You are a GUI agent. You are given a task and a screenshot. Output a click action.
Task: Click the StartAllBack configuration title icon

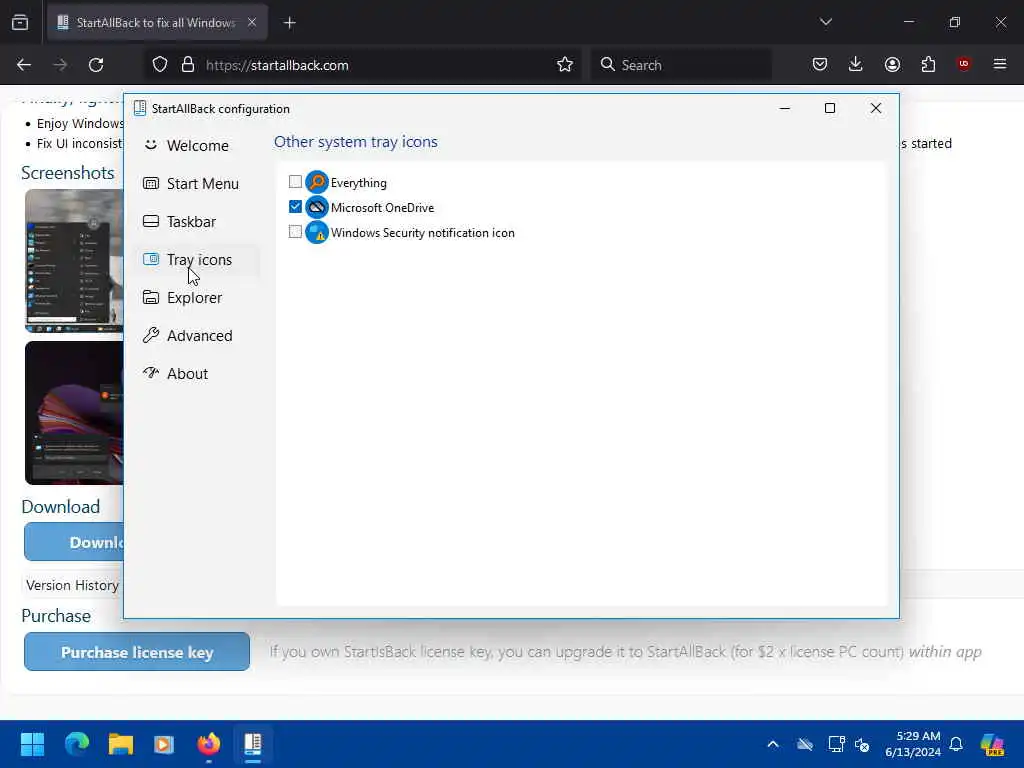[x=140, y=108]
